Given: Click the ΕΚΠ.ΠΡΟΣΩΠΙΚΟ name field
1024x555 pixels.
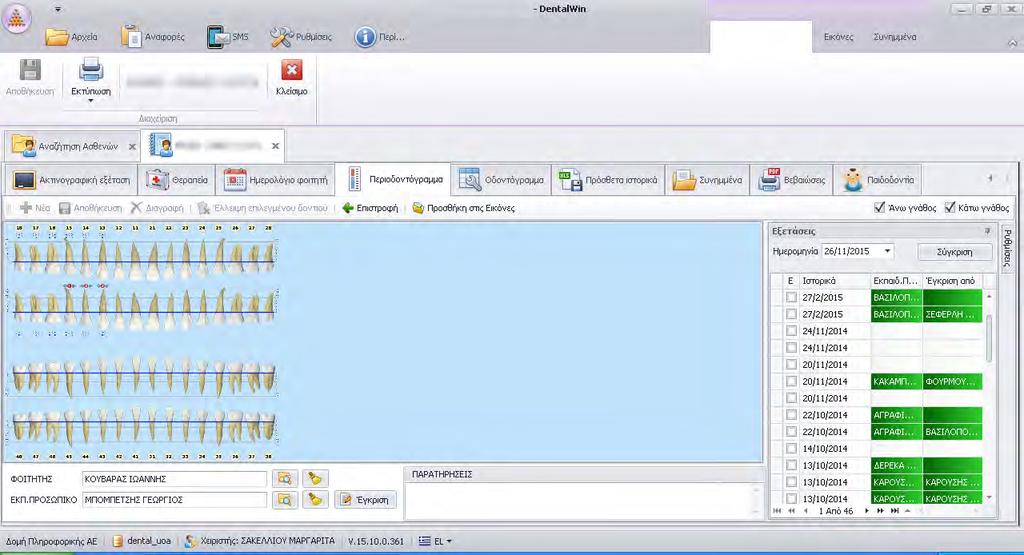Looking at the screenshot, I should coord(174,500).
